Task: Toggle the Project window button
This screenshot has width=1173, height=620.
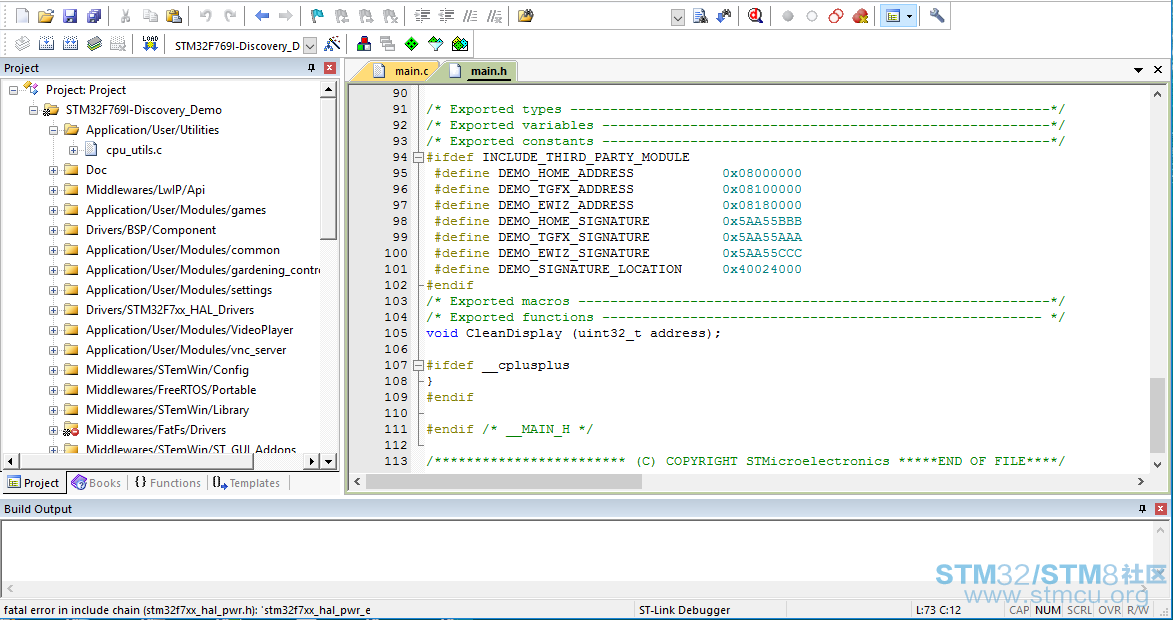Action: pyautogui.click(x=892, y=16)
